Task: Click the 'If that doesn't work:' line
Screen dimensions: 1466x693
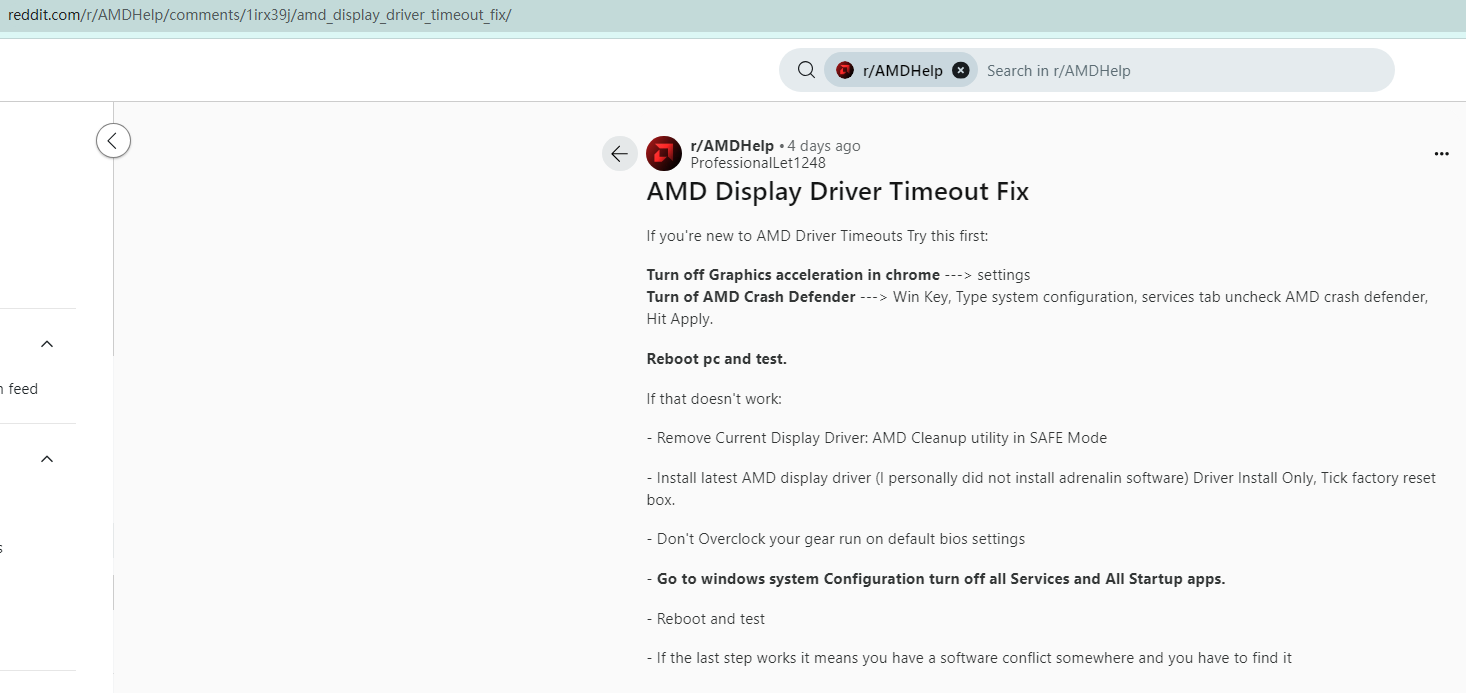Action: pos(714,399)
